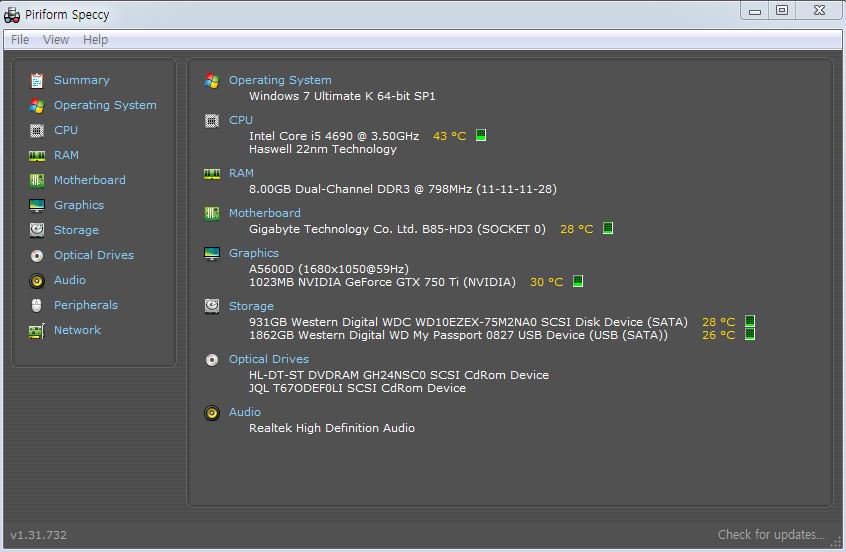Screen dimensions: 846x552
Task: Click the Network card icon in sidebar
Action: click(37, 331)
